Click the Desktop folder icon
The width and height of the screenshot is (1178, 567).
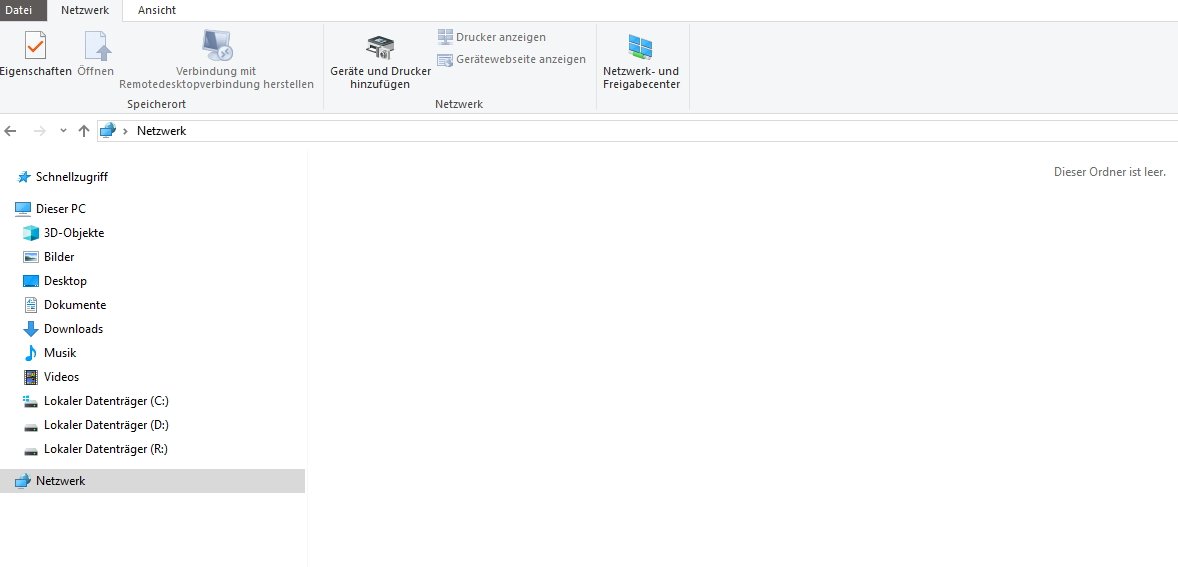click(31, 281)
